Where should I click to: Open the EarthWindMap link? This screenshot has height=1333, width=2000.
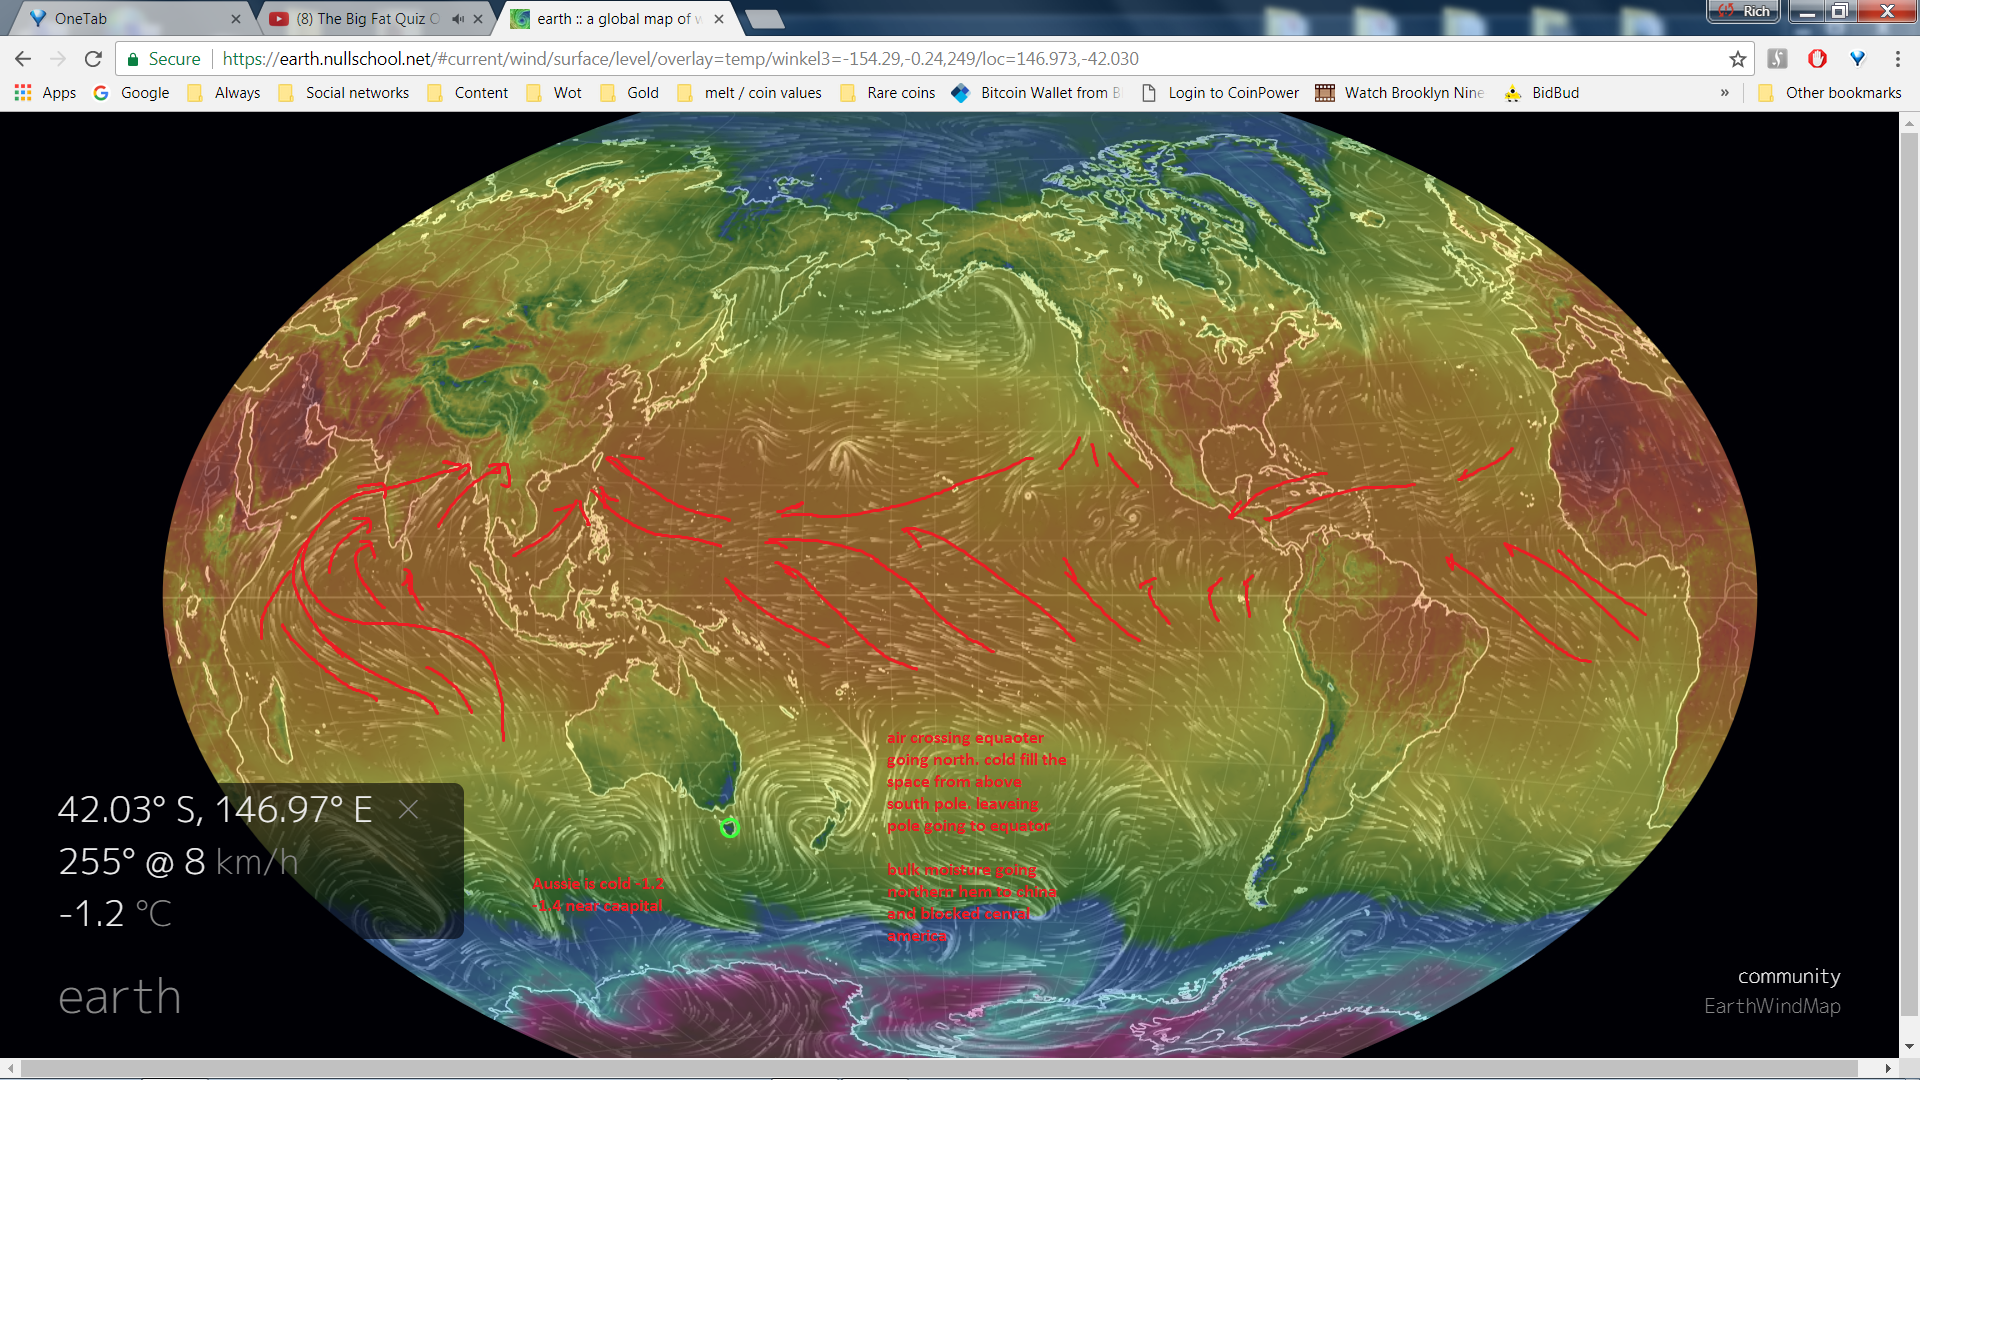pyautogui.click(x=1772, y=1006)
